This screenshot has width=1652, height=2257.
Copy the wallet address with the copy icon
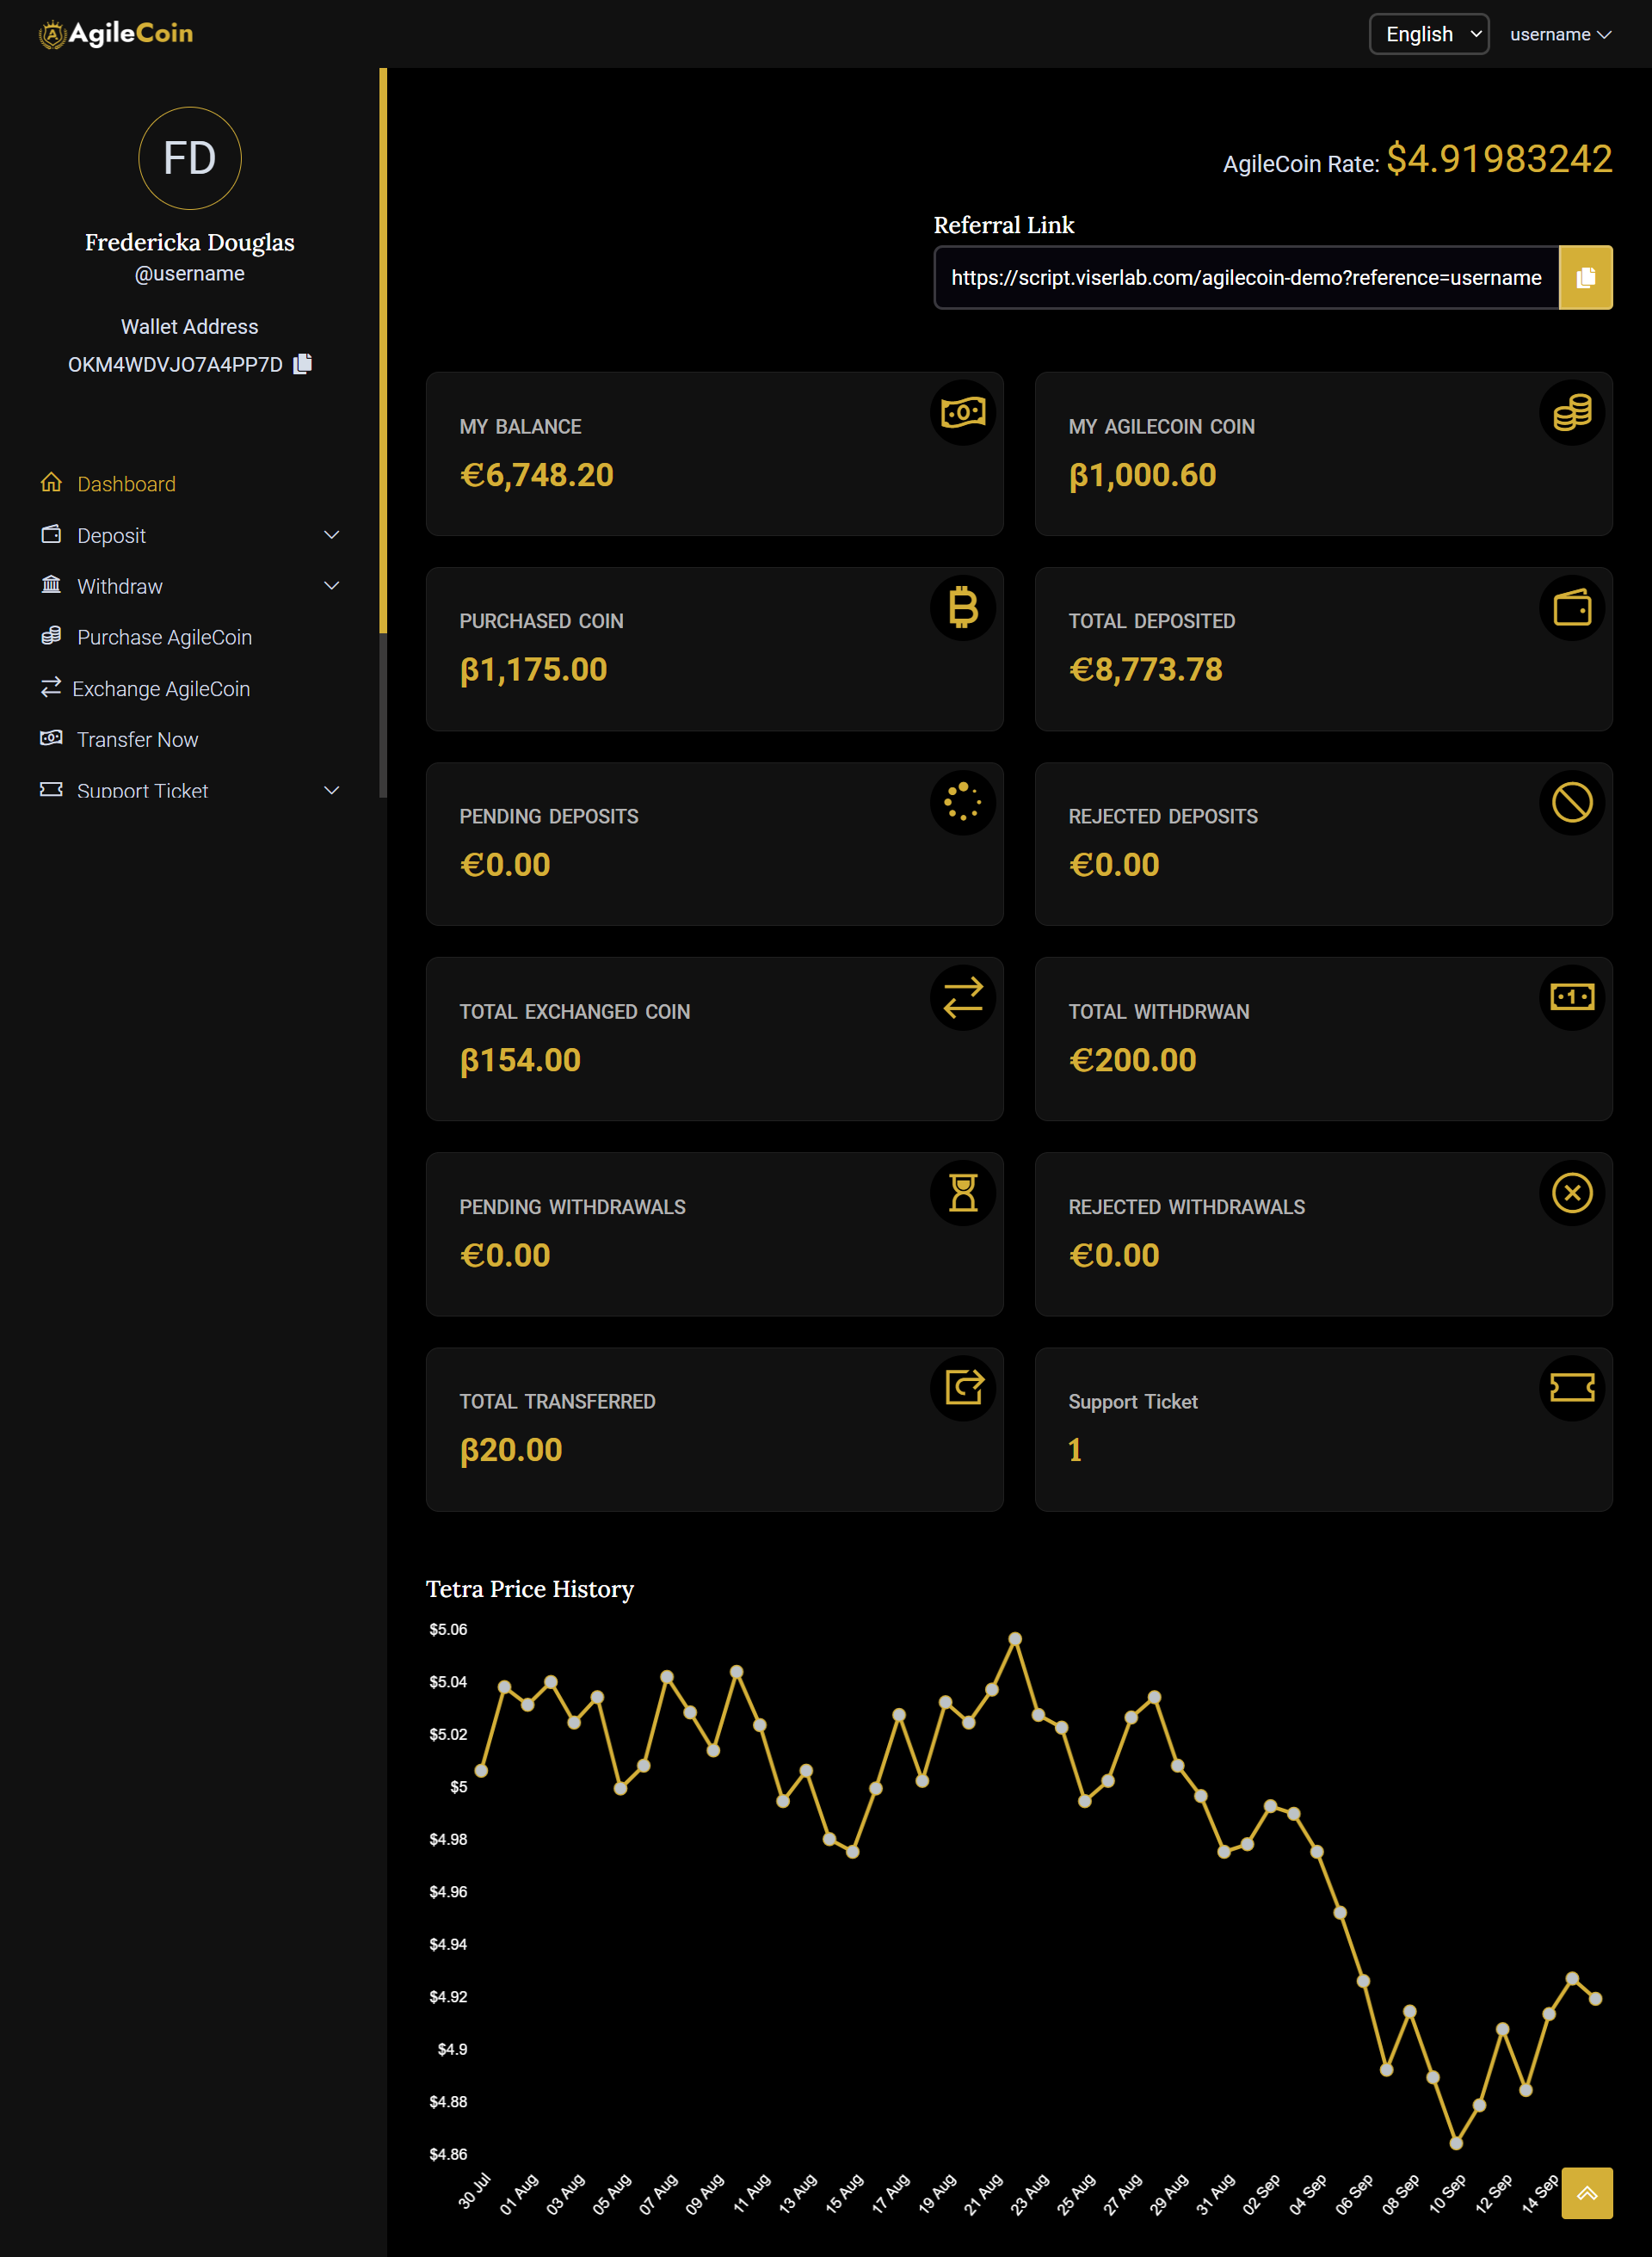(x=303, y=364)
